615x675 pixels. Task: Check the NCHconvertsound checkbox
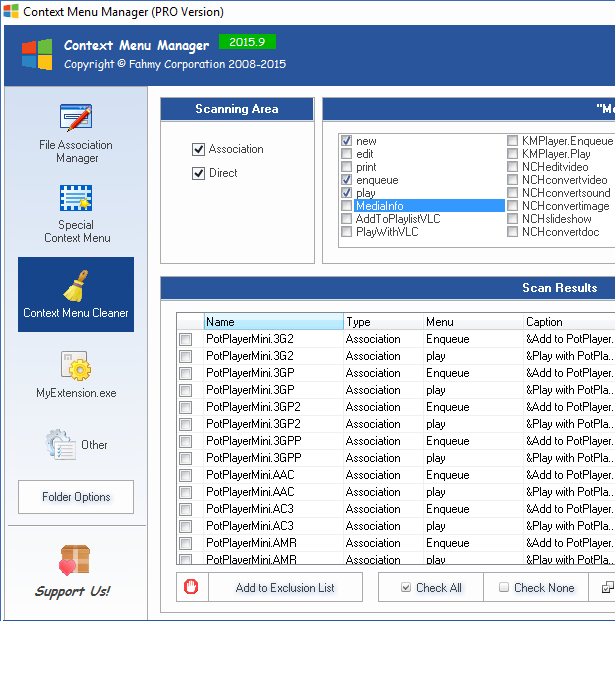512,192
